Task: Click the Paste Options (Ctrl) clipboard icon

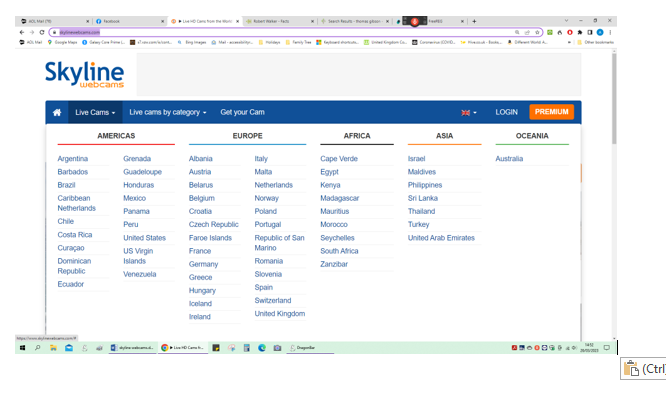Action: (x=631, y=368)
